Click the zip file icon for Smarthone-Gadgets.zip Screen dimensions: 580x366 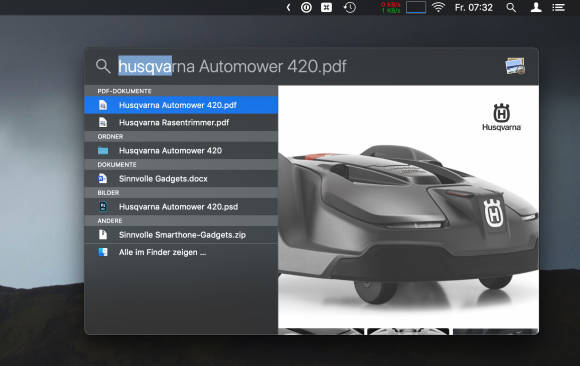click(x=103, y=235)
